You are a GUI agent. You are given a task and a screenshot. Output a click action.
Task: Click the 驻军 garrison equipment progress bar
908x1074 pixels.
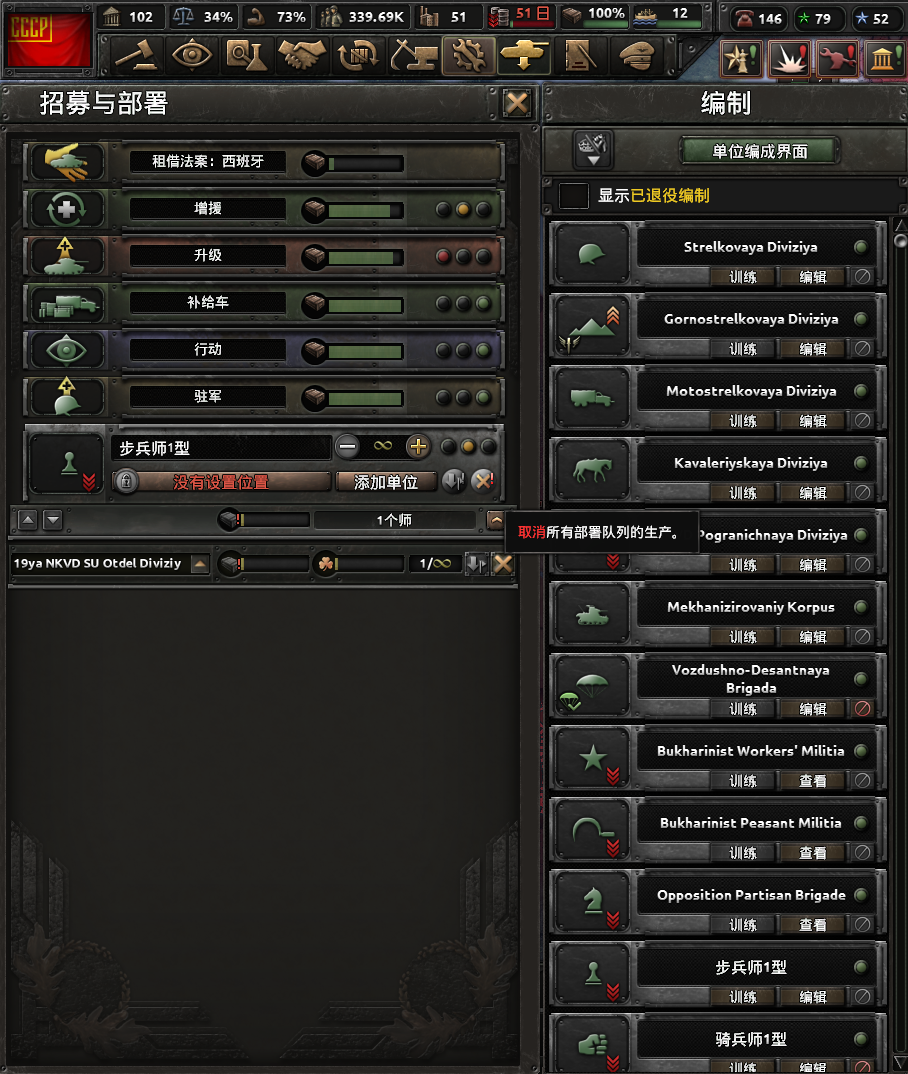click(x=365, y=398)
